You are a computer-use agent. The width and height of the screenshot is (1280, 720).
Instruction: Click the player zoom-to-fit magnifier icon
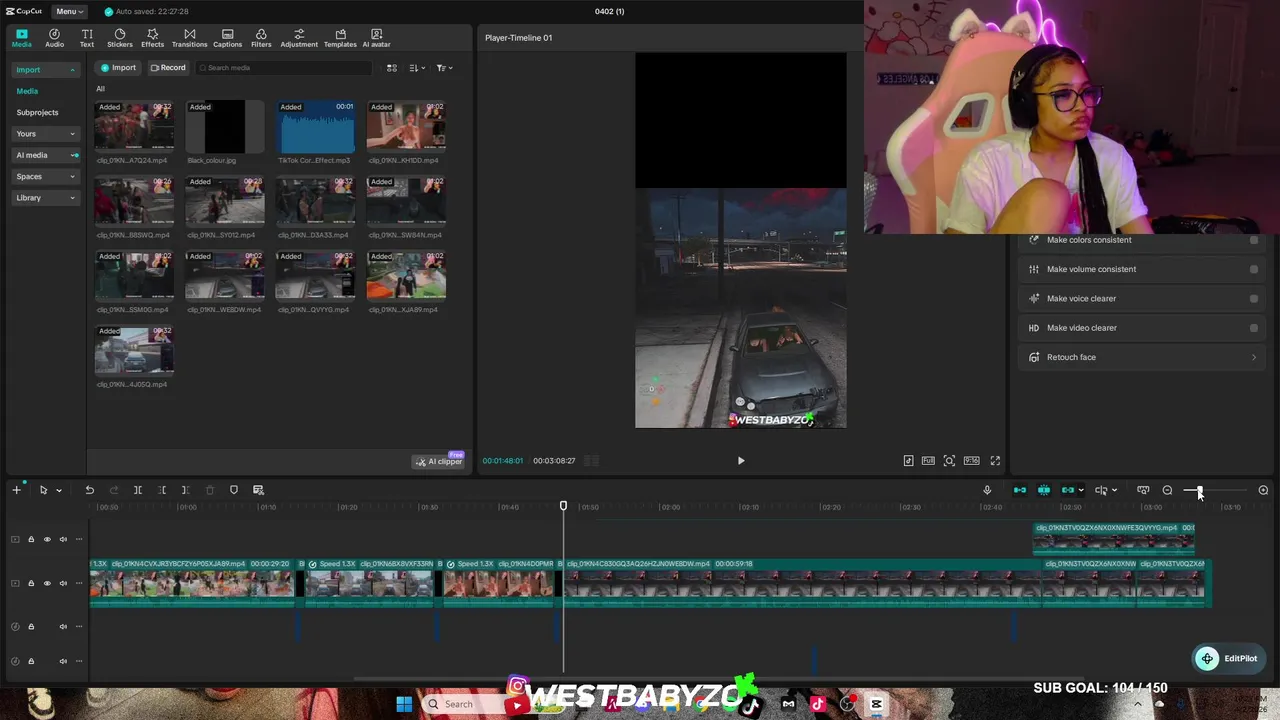(x=949, y=461)
